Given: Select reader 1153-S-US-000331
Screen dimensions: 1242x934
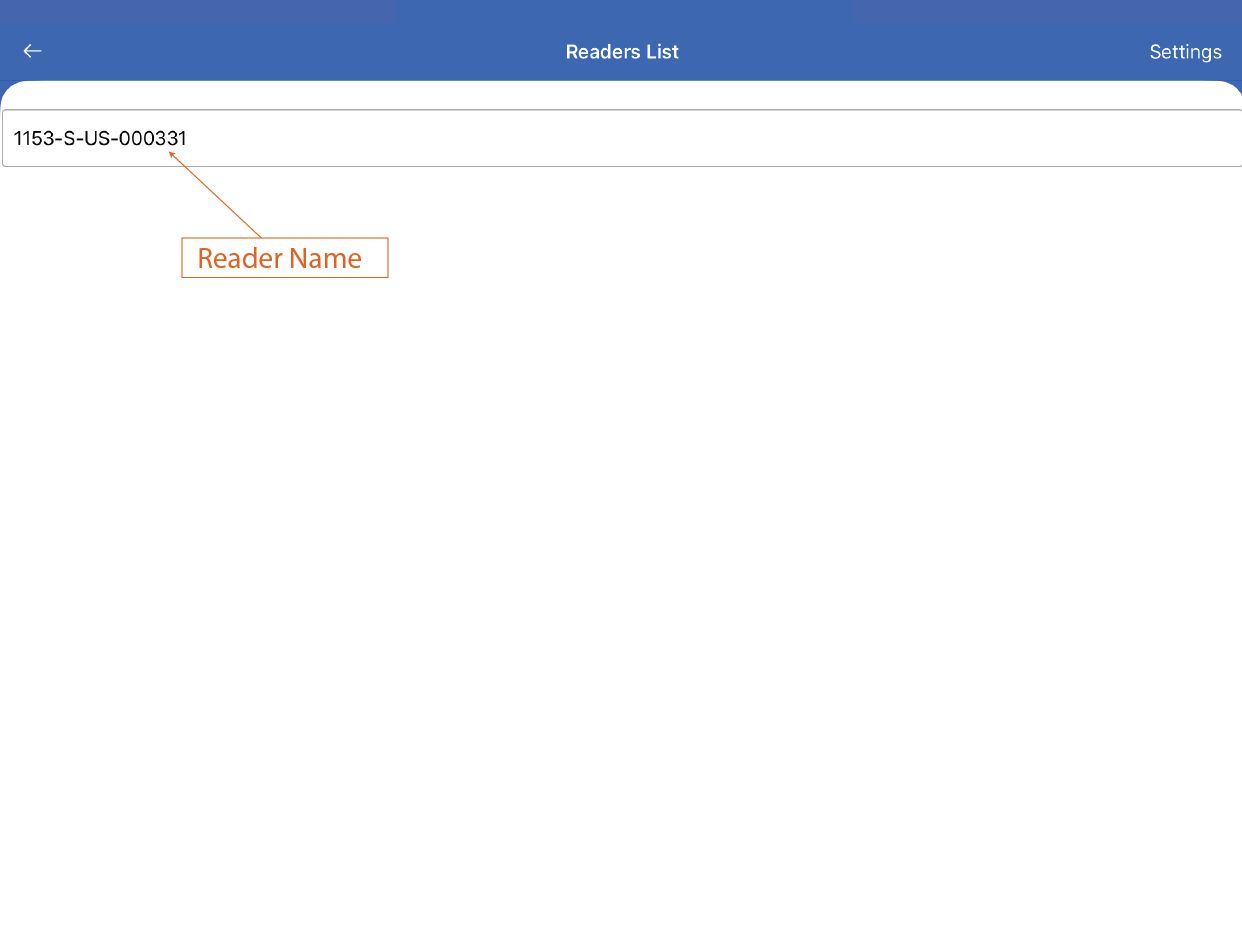Looking at the screenshot, I should pos(100,138).
